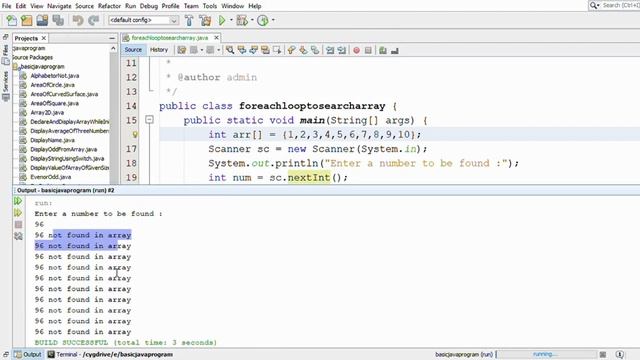
Task: Open editor Forward history dropdown arrow
Action: click(218, 50)
